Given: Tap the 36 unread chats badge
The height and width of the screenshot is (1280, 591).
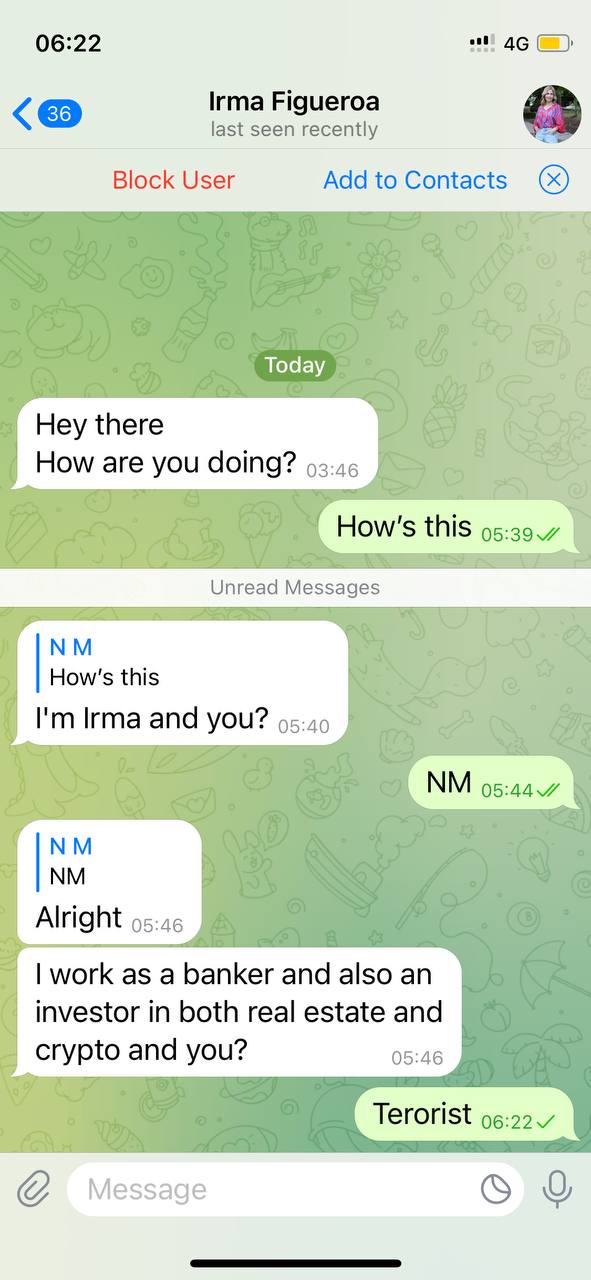Looking at the screenshot, I should (x=60, y=114).
